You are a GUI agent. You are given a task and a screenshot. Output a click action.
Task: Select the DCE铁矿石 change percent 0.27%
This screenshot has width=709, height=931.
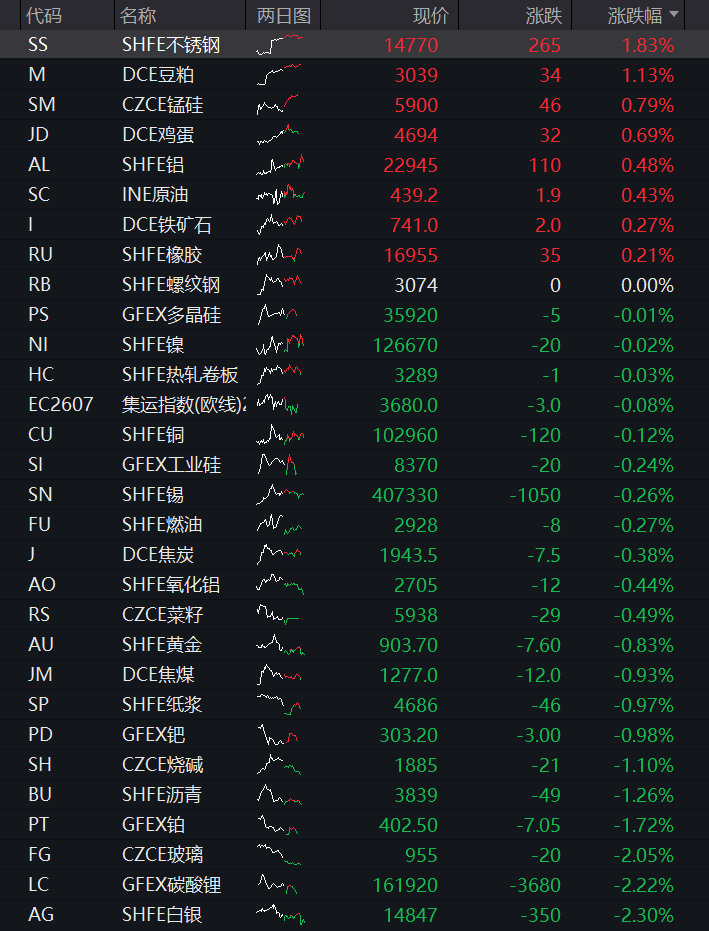click(647, 225)
